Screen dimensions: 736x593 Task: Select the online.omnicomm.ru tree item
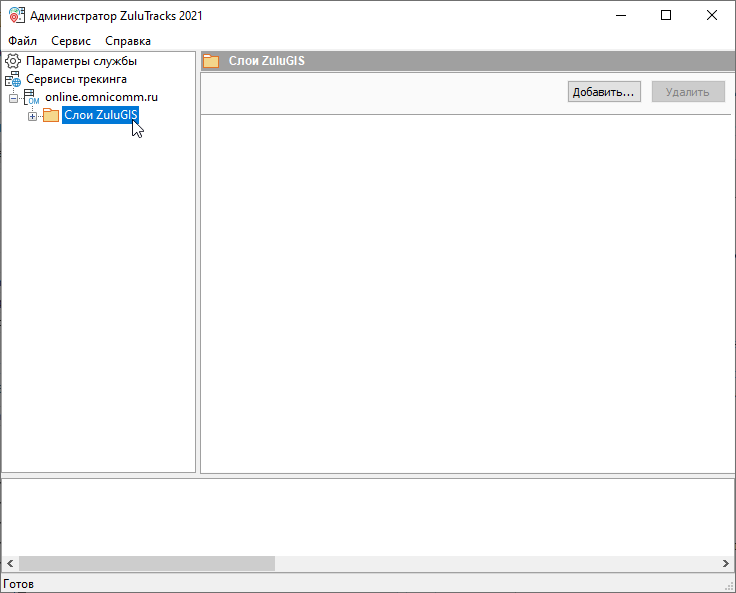click(101, 97)
